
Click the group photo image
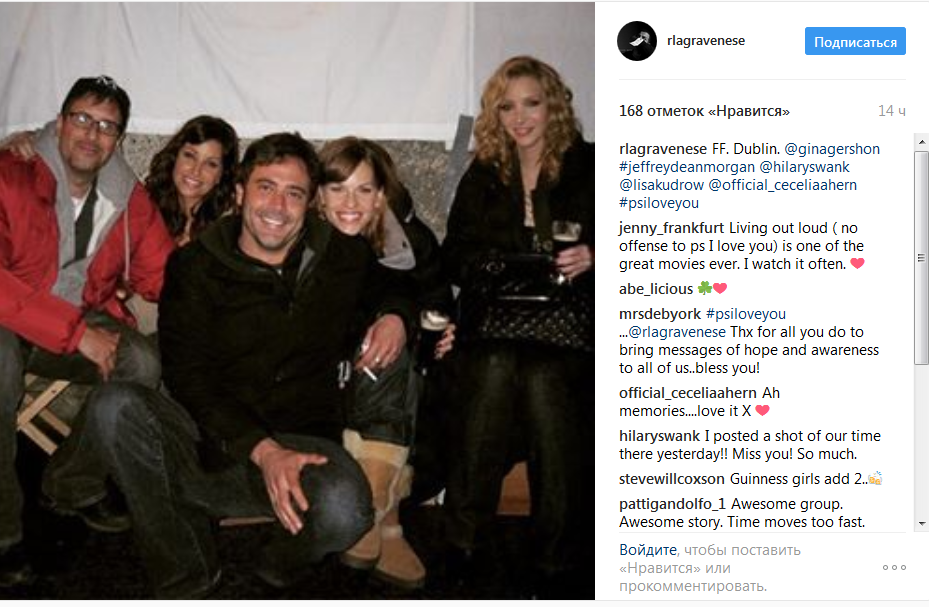click(x=297, y=301)
